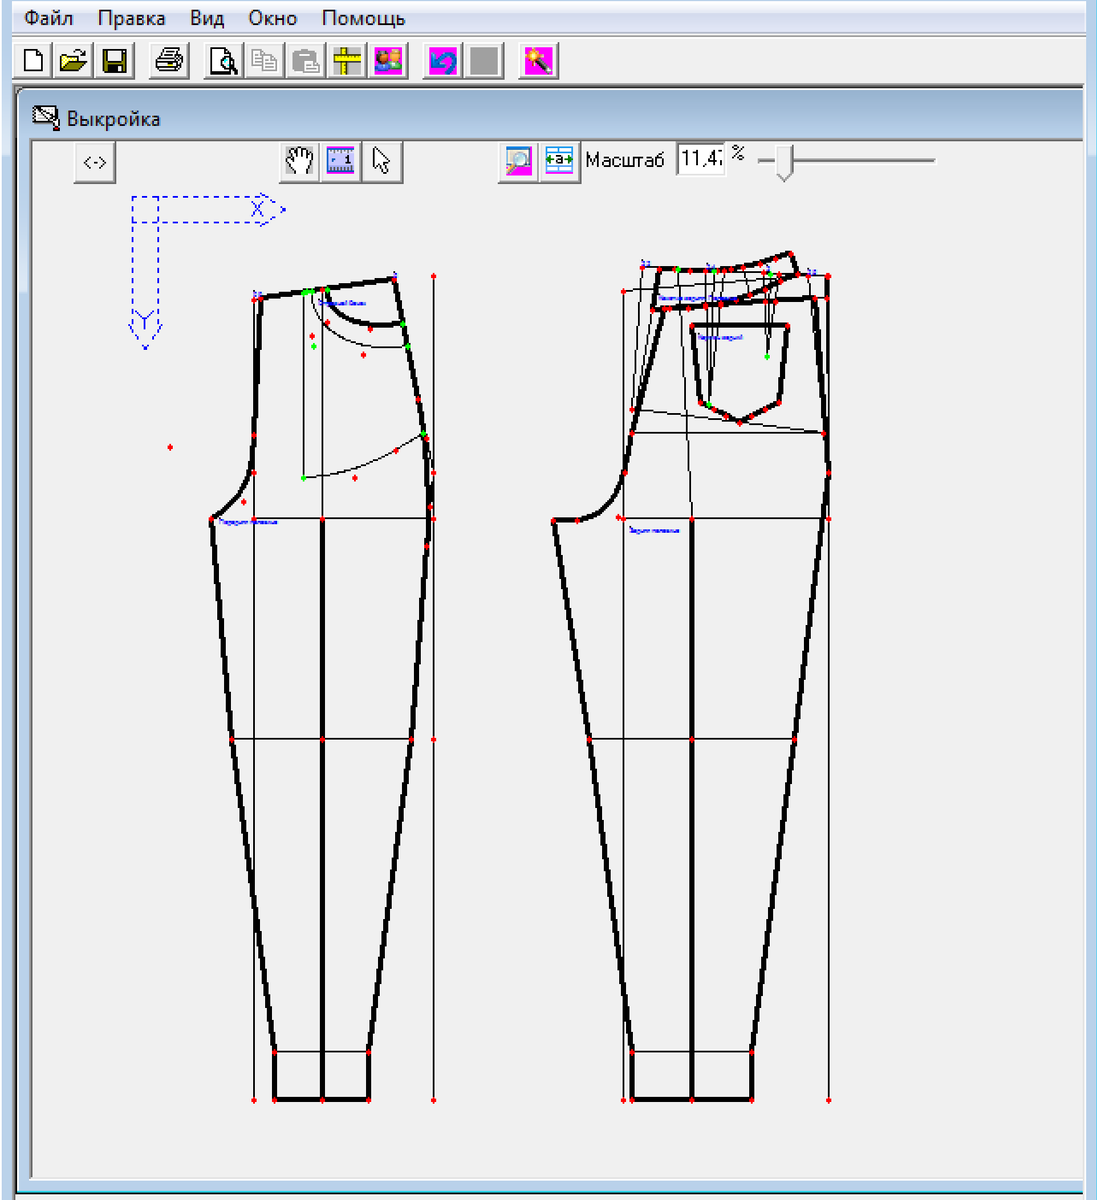This screenshot has height=1200, width=1097.
Task: Click the gray square toolbar icon
Action: pos(484,61)
